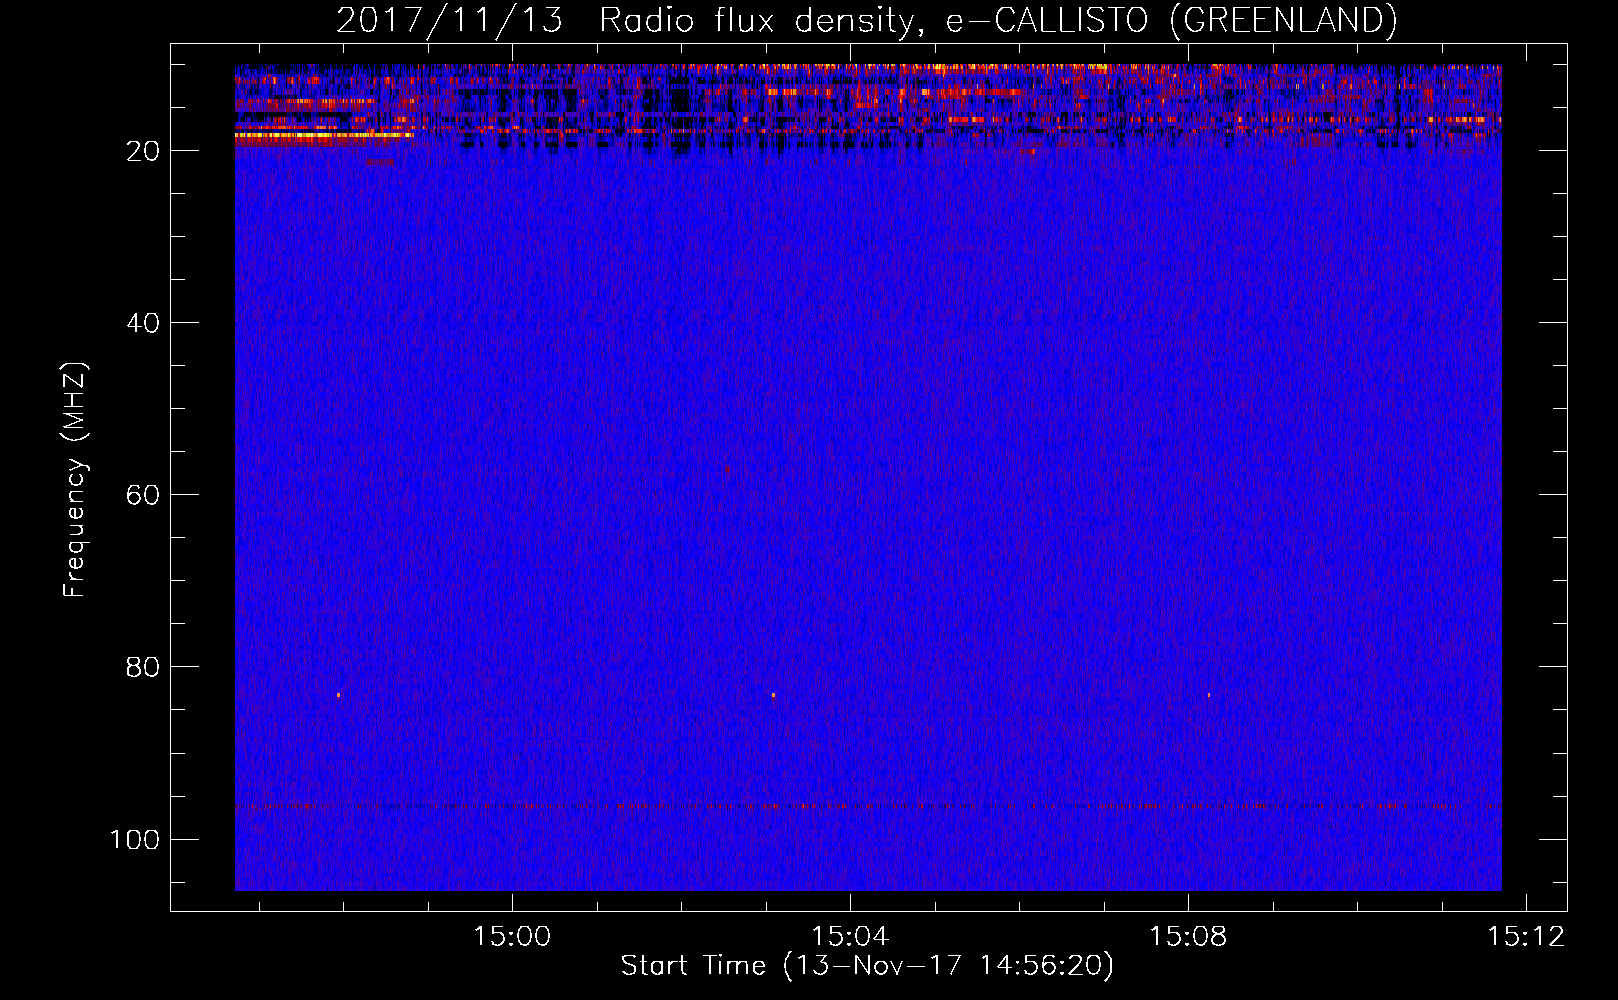Click the bright yellow emission band near 18 MHz

click(323, 134)
